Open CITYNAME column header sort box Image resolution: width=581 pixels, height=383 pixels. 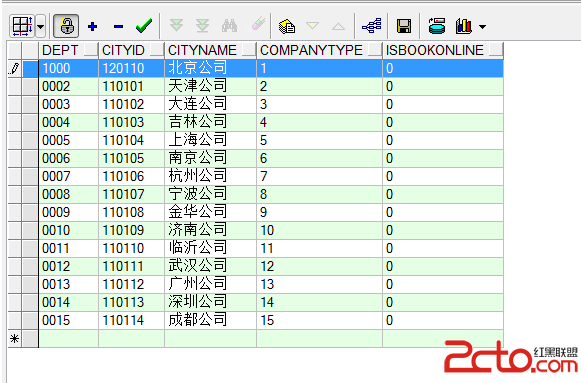[249, 50]
